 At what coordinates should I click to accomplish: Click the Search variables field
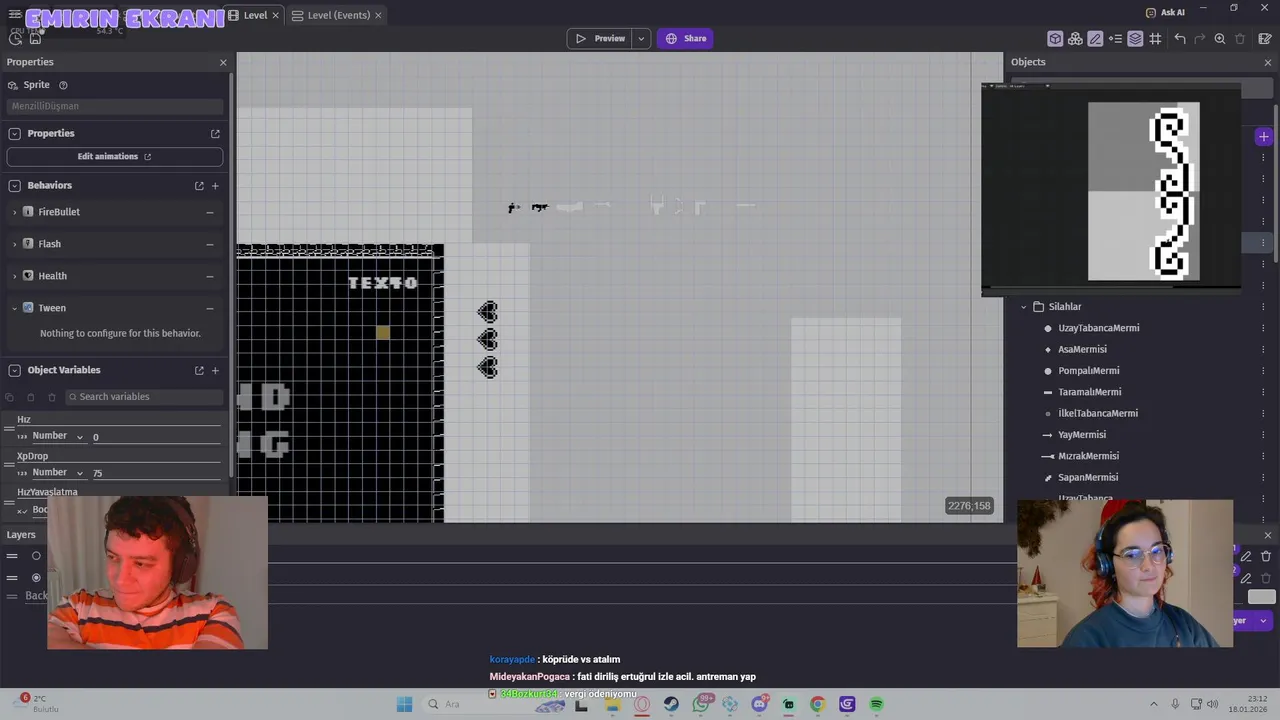point(144,397)
